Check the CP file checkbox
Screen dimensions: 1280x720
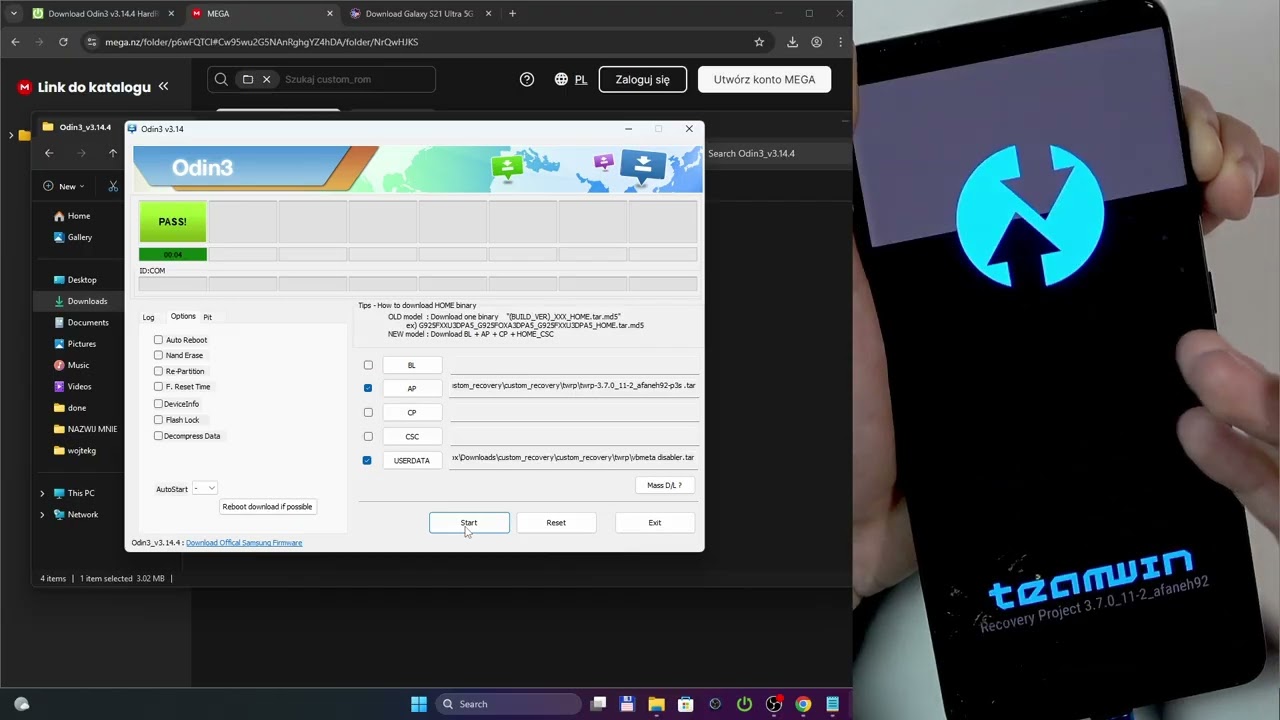pos(368,412)
